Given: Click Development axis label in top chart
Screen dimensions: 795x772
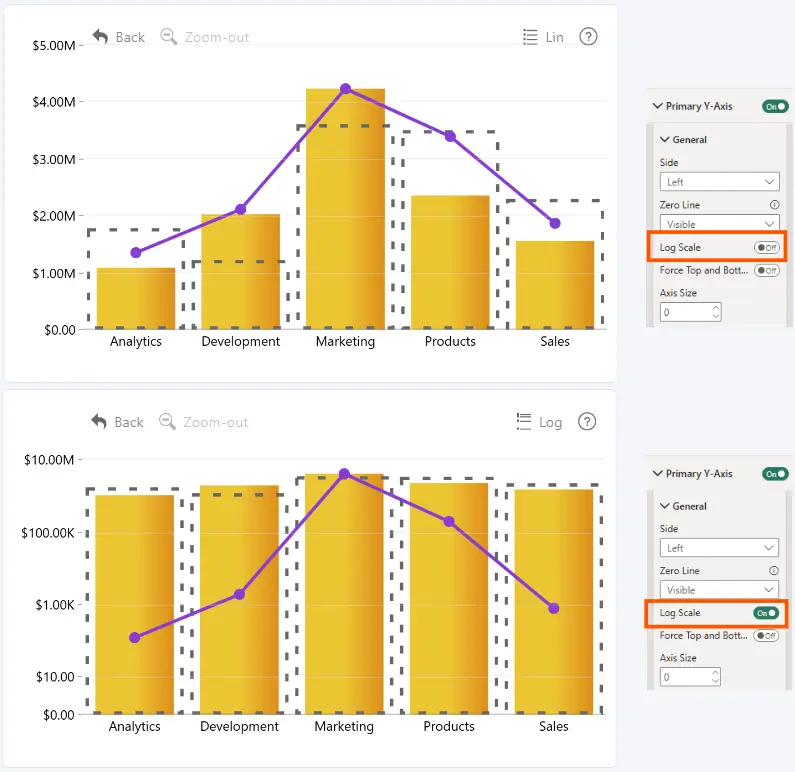Looking at the screenshot, I should click(240, 341).
